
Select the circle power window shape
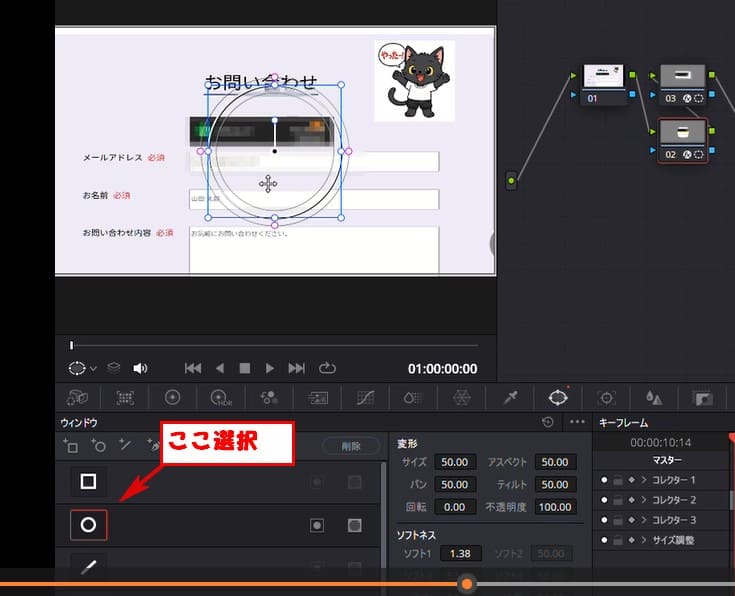pos(88,524)
